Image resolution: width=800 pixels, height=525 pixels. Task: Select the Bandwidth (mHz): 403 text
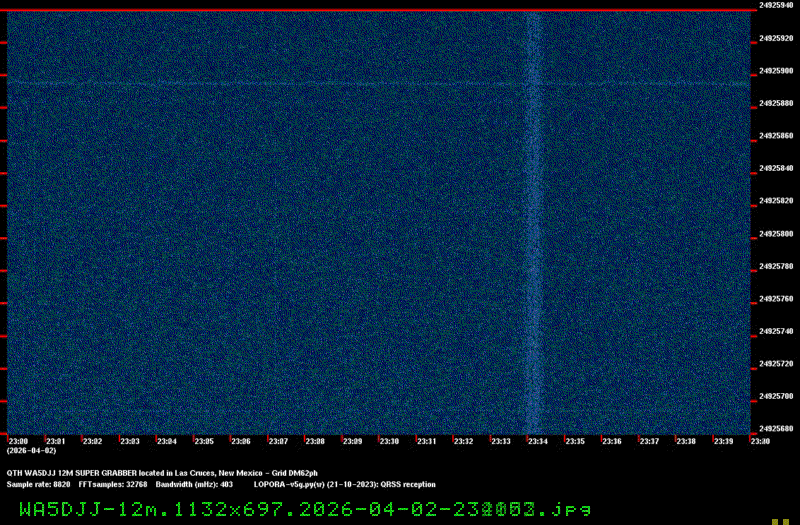click(194, 485)
